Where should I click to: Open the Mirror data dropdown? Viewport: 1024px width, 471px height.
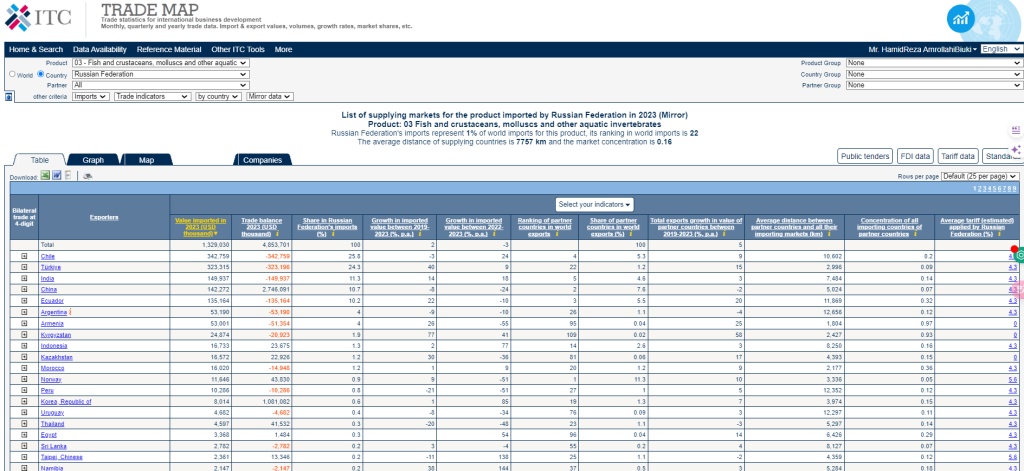click(x=270, y=96)
